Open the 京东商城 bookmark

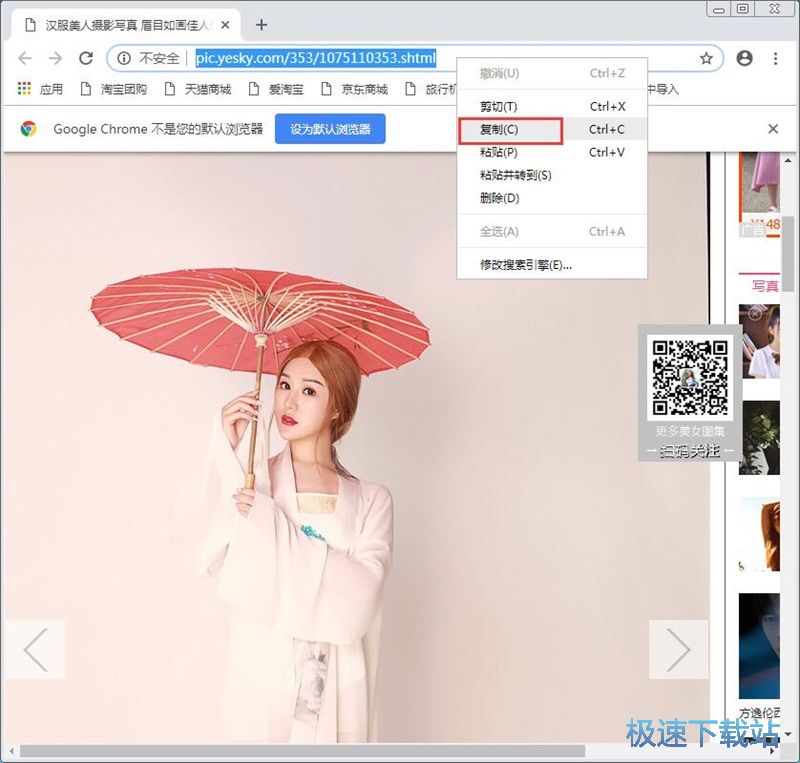354,89
